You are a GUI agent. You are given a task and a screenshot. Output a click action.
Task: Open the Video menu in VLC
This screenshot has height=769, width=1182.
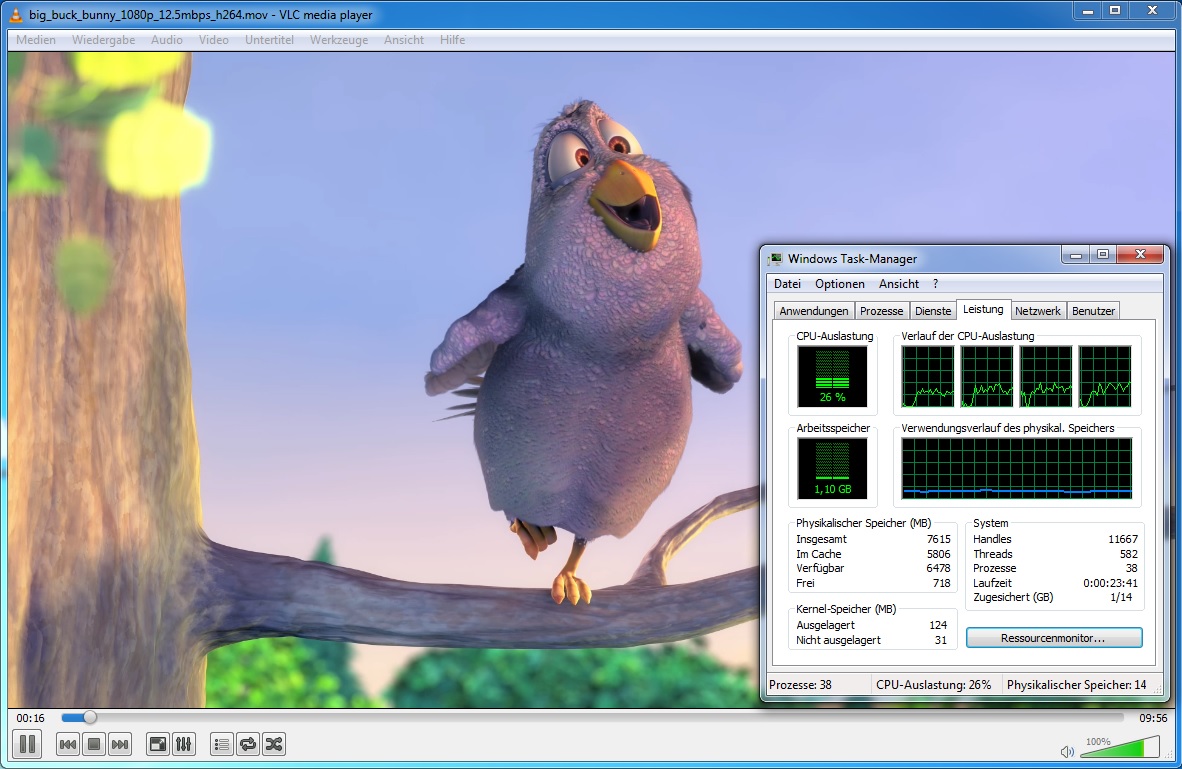pyautogui.click(x=213, y=40)
